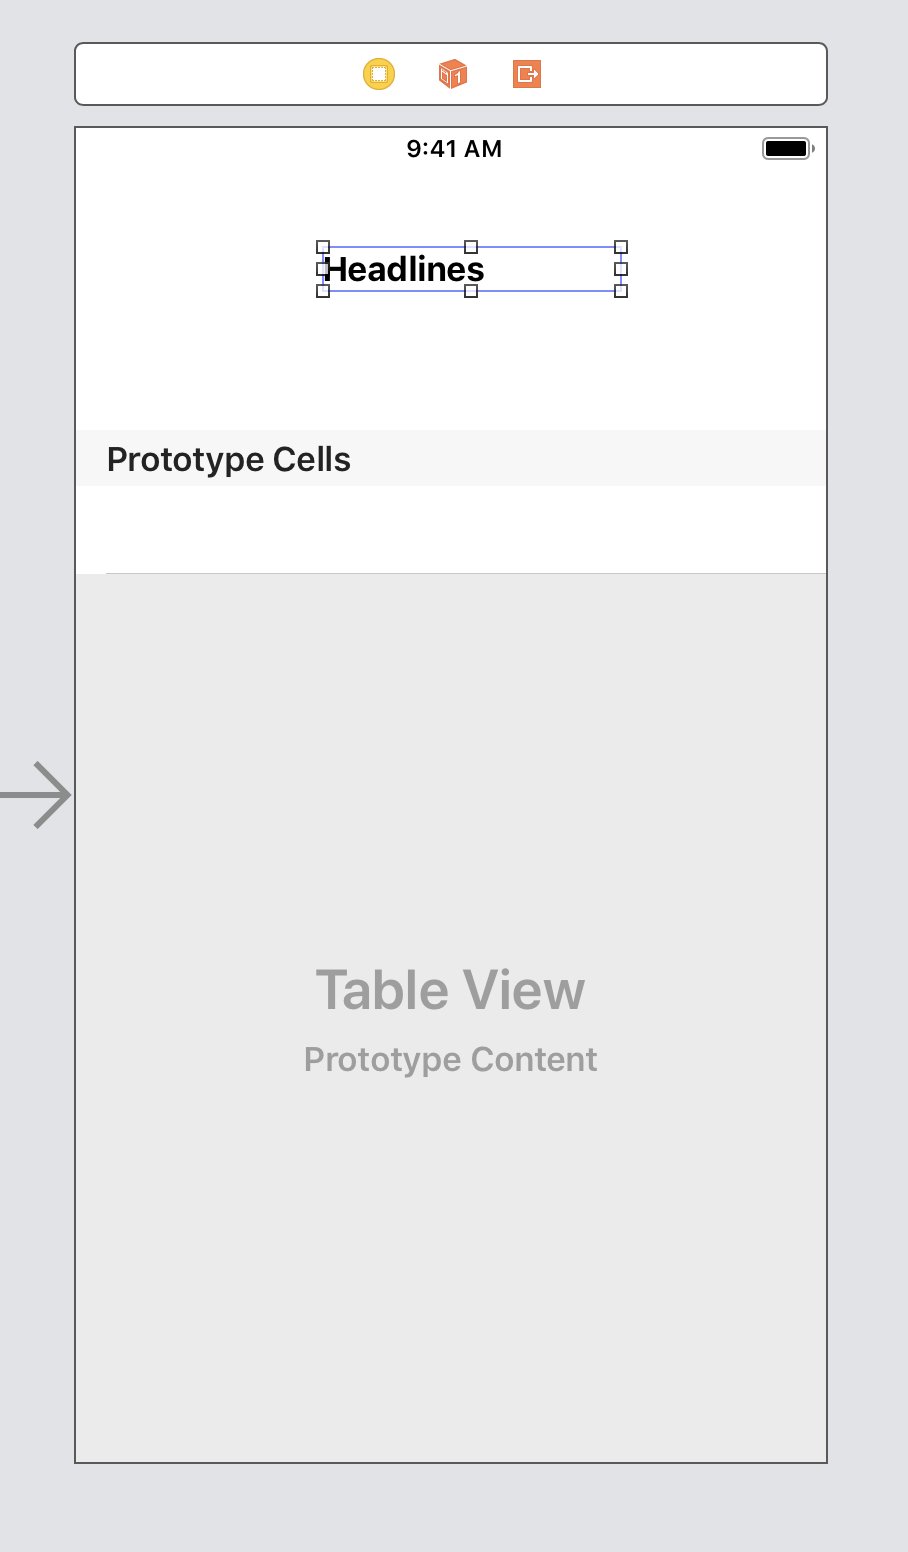The height and width of the screenshot is (1552, 908).
Task: Click the bottom-center resize handle of Headlines
Action: click(x=472, y=291)
